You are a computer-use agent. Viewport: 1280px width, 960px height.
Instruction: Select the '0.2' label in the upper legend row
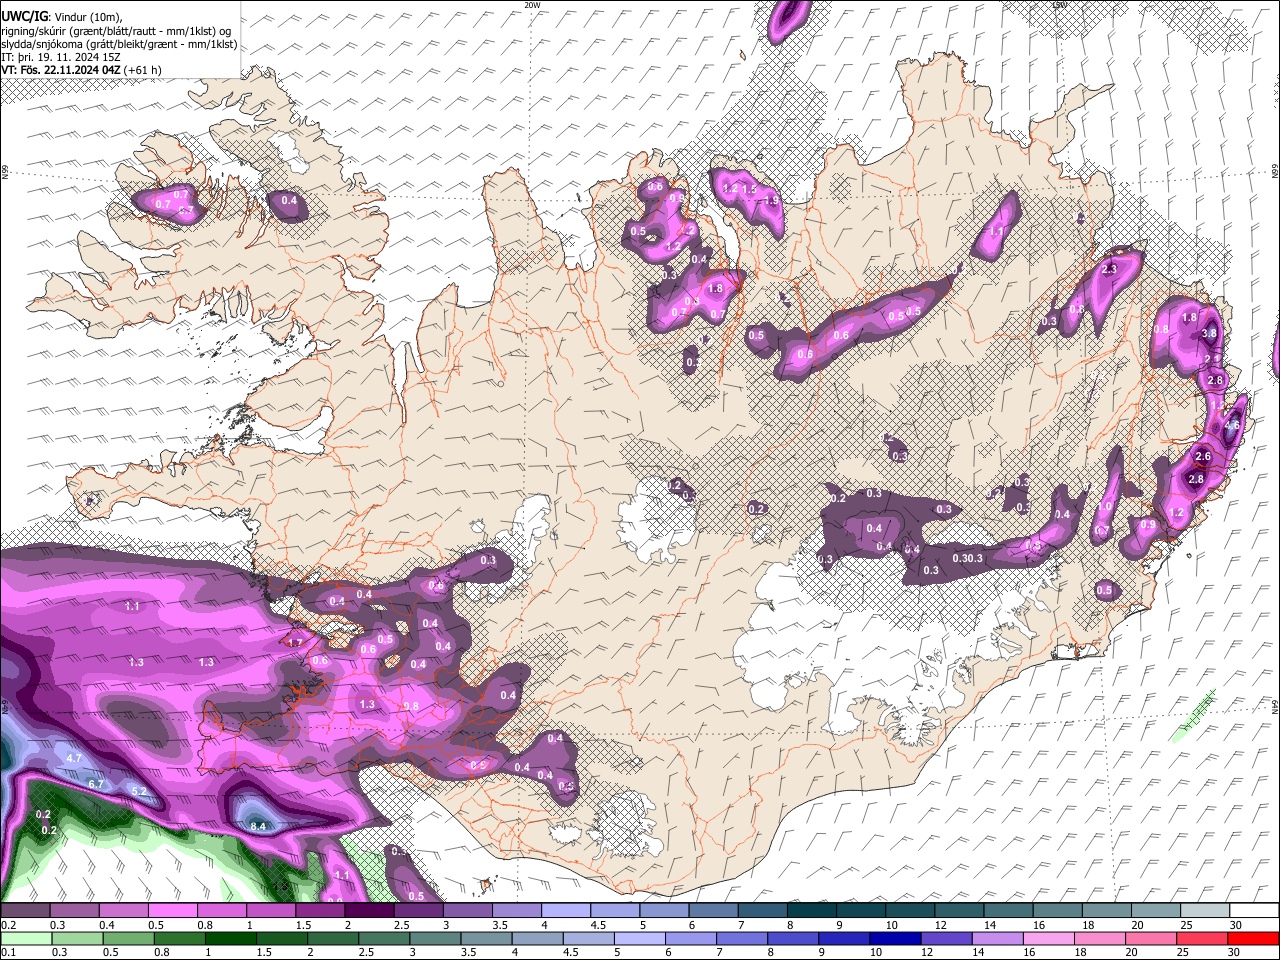7,925
